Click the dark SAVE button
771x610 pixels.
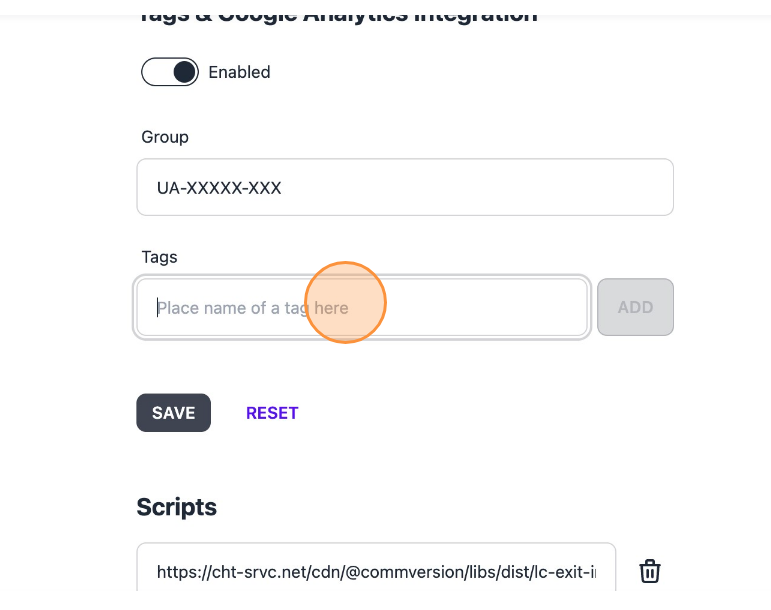tap(173, 413)
